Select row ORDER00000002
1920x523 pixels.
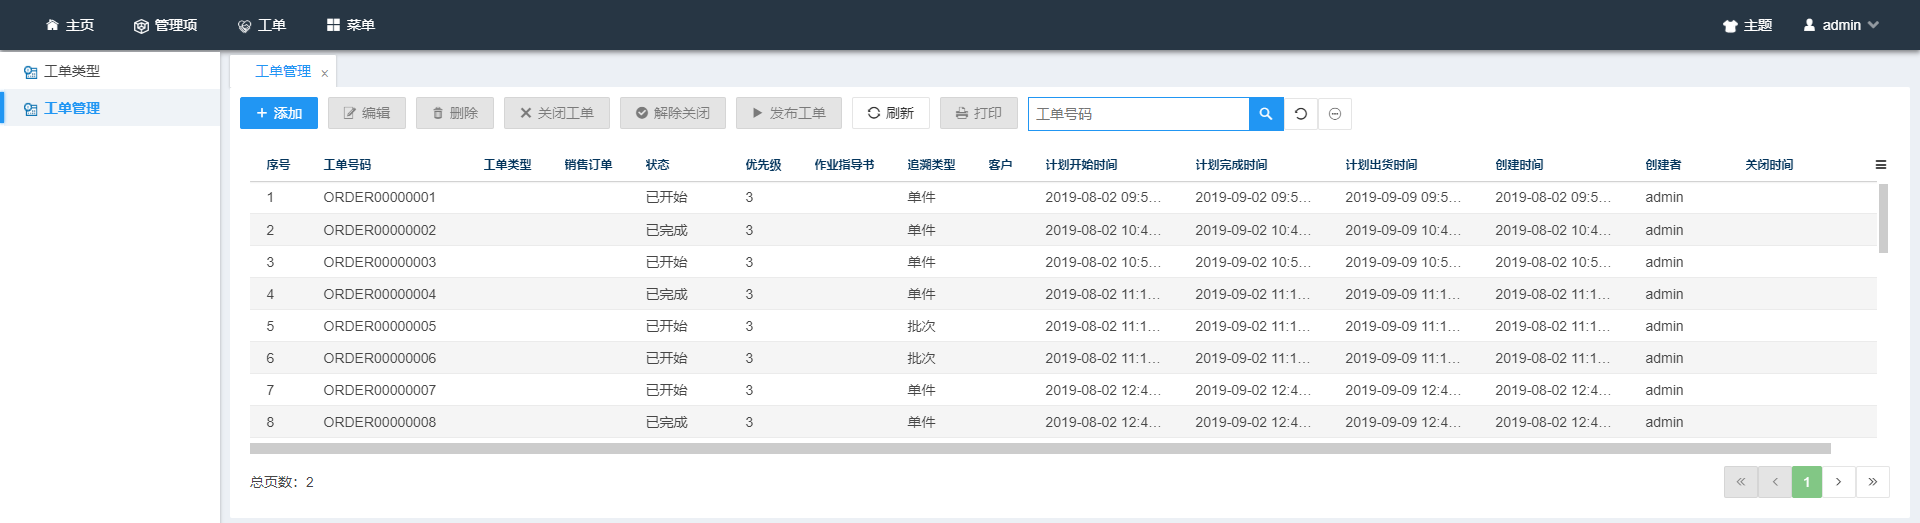tap(1063, 230)
